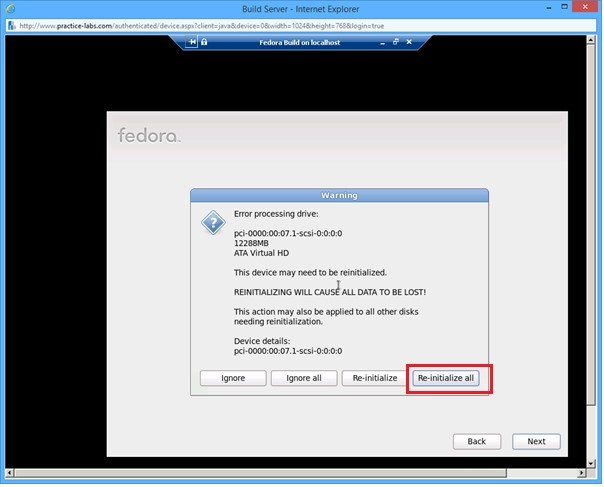
Task: Minimize the Internet Explorer window
Action: coord(549,8)
